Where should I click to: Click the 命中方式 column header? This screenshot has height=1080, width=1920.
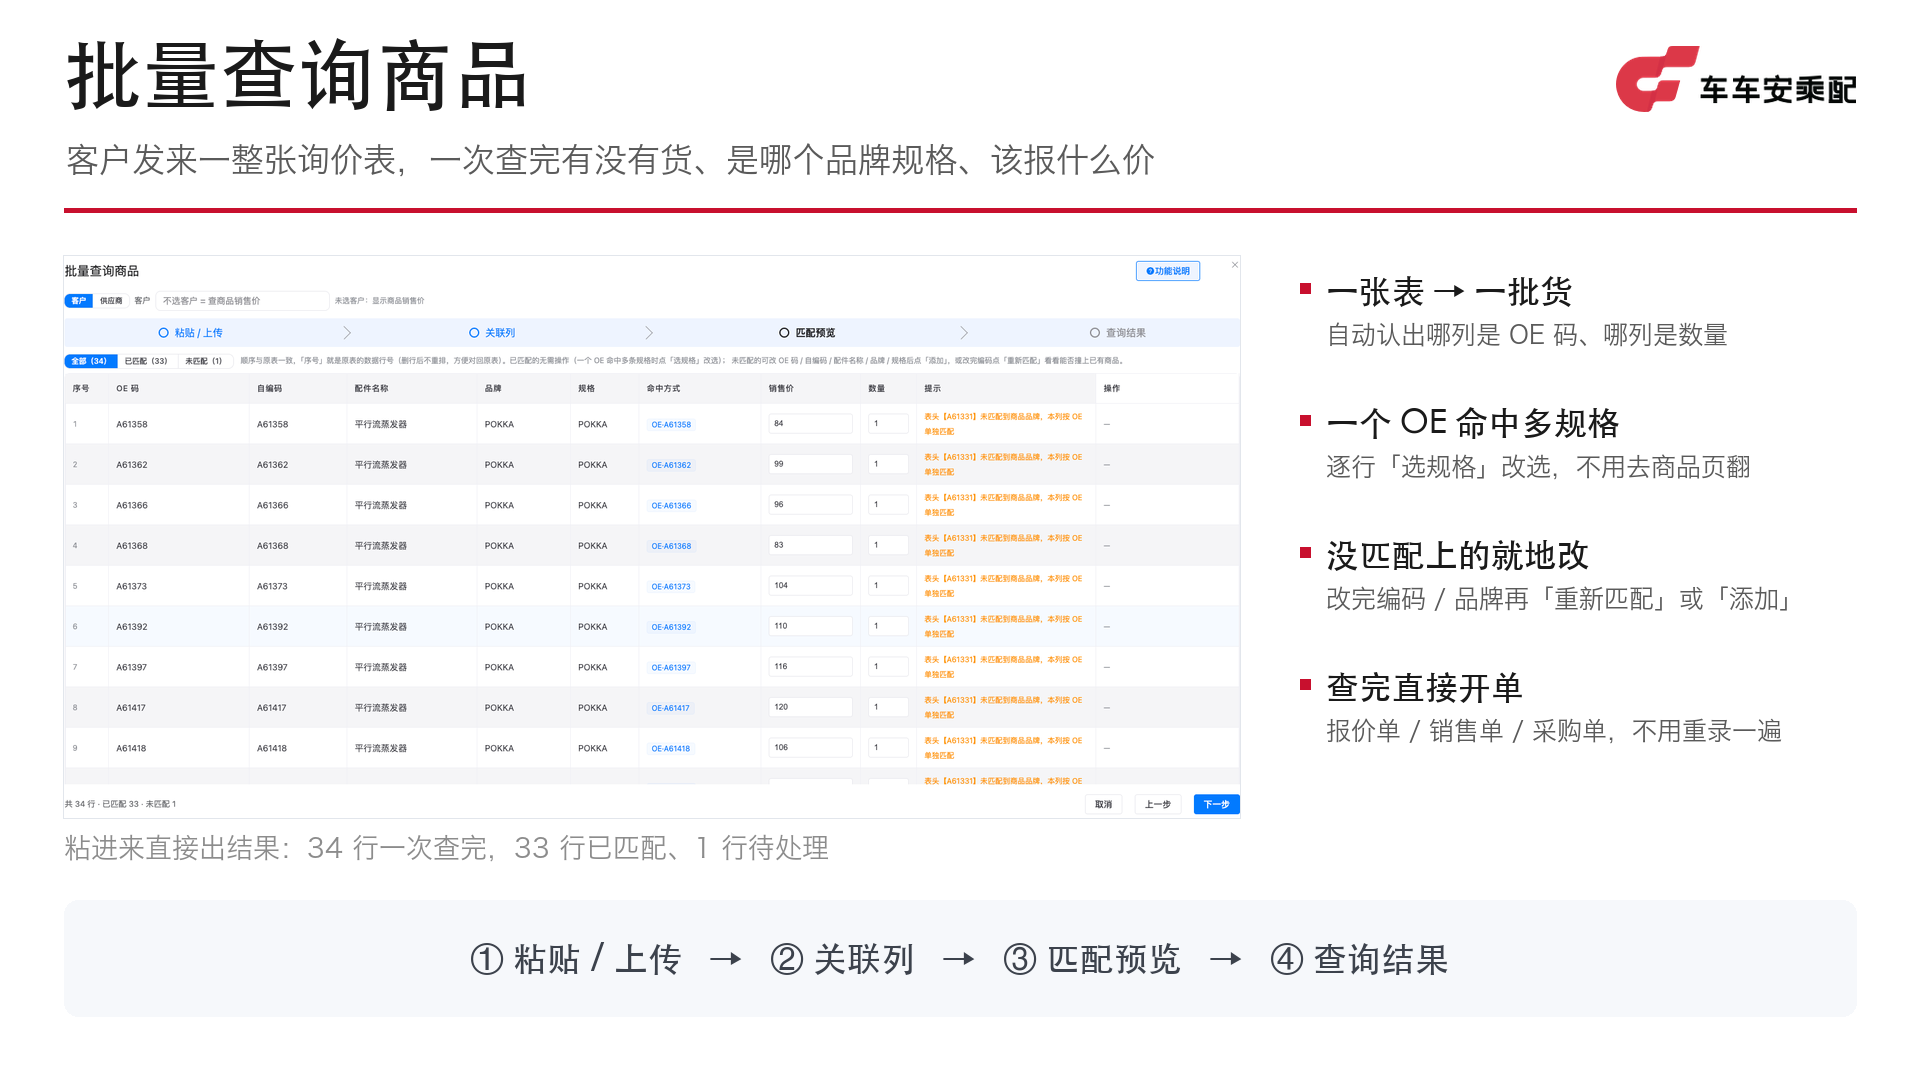click(x=663, y=389)
